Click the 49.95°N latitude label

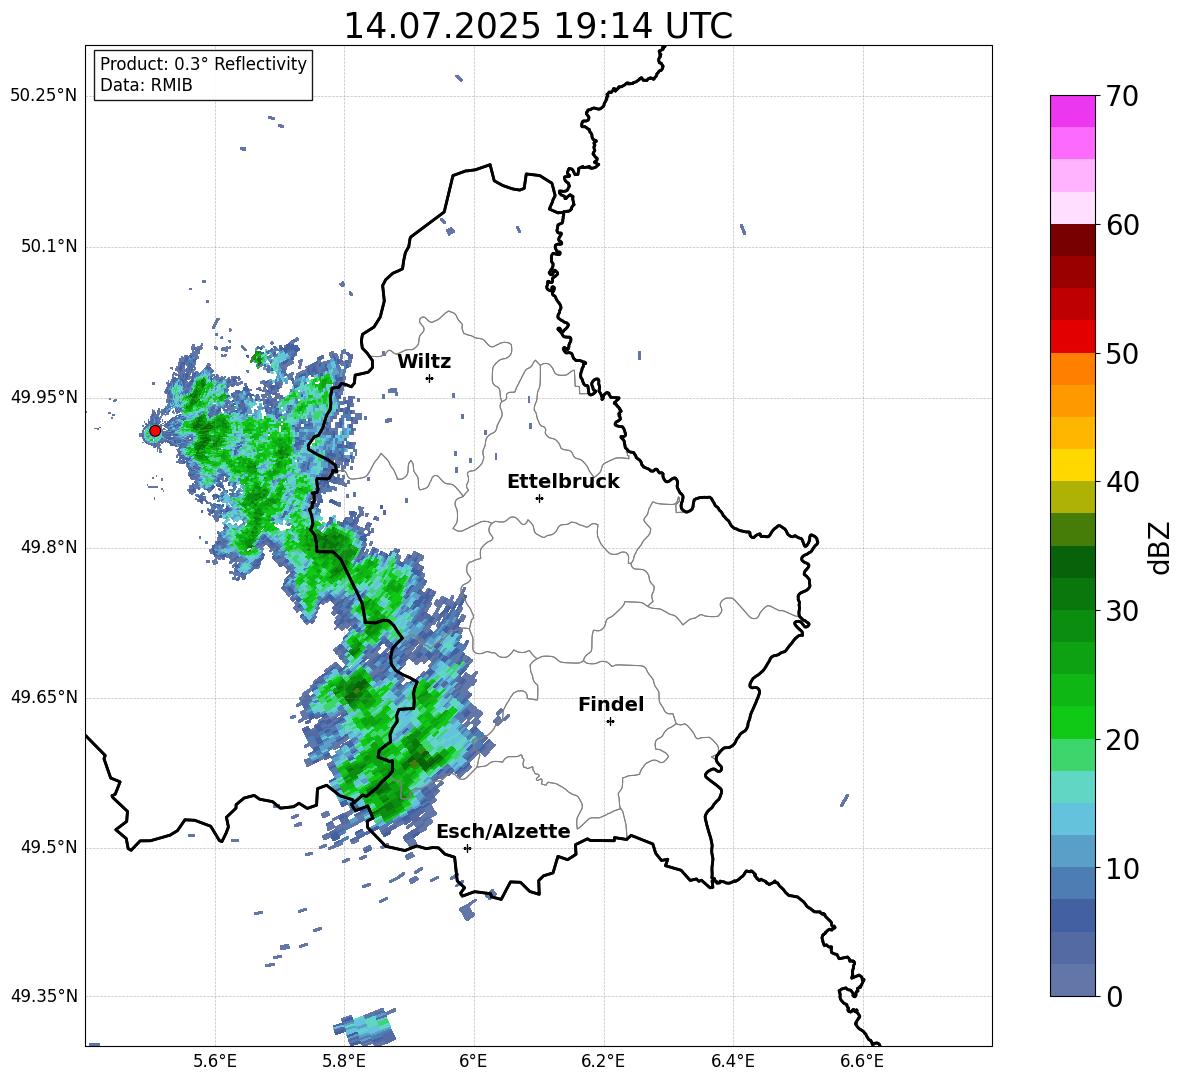(44, 397)
